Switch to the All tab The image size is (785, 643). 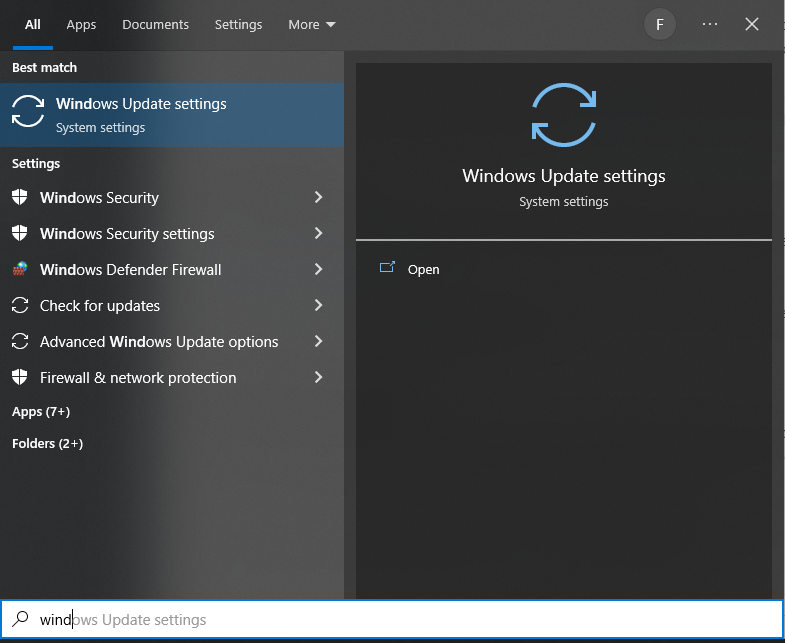pyautogui.click(x=33, y=25)
